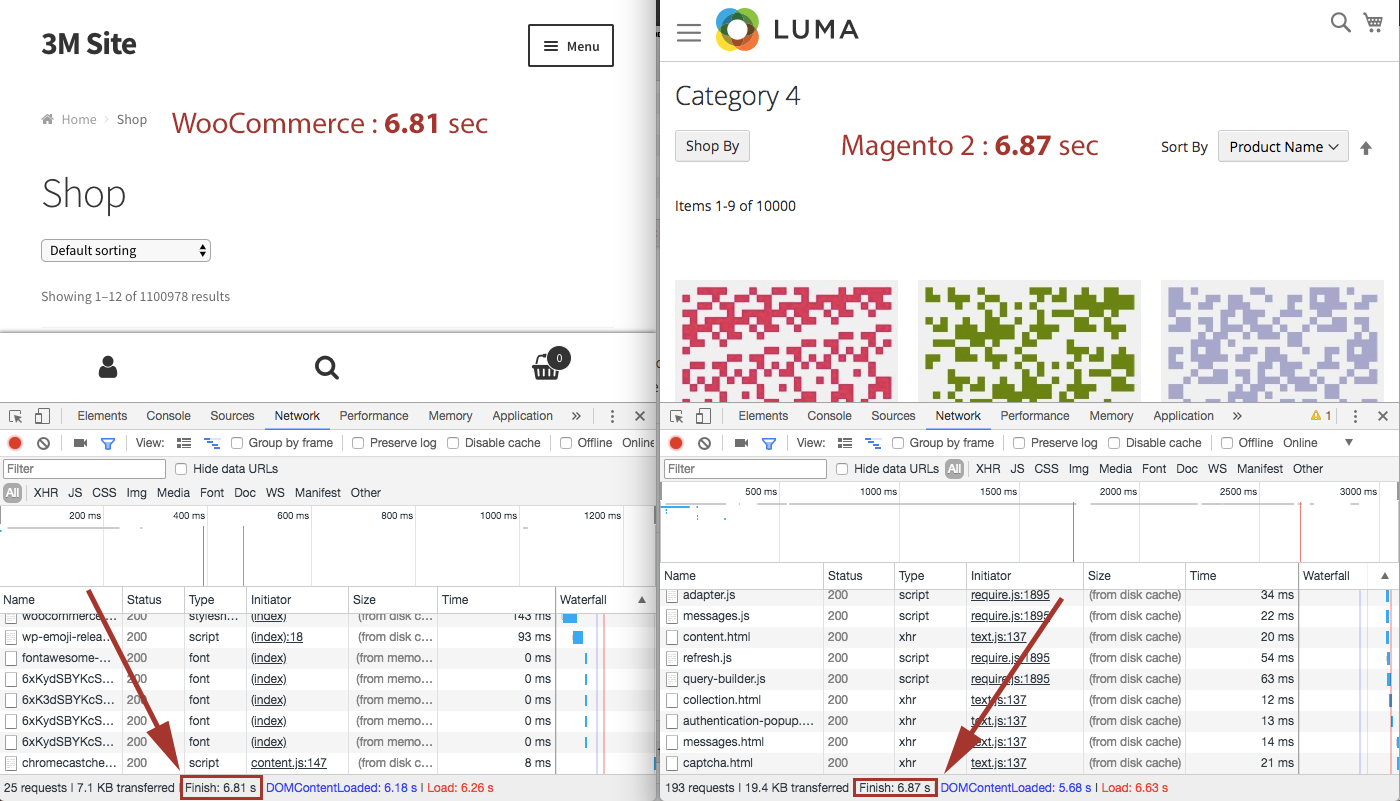
Task: Toggle the device toolbar icon in Magento DevTools
Action: (704, 416)
